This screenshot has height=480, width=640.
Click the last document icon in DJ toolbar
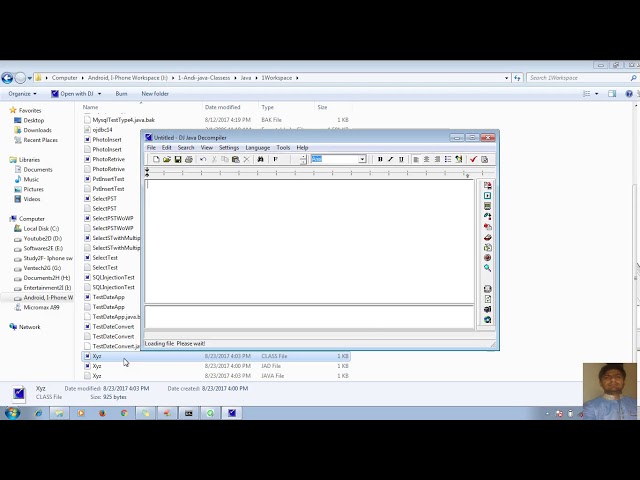tap(484, 159)
